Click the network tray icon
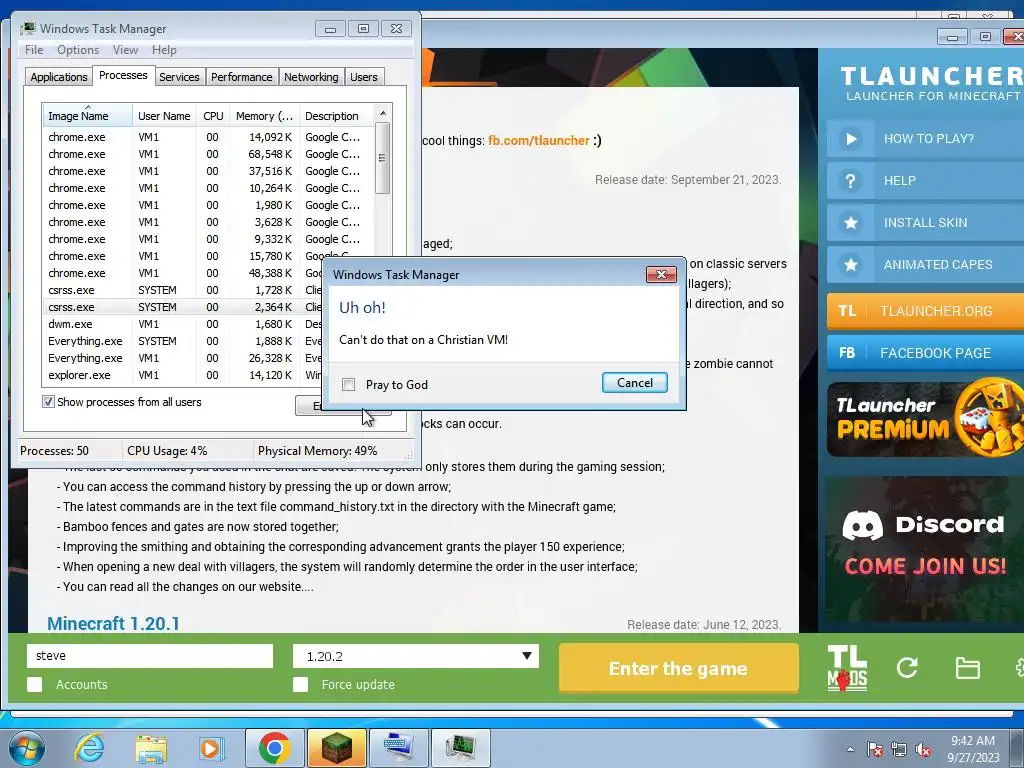 coord(899,749)
